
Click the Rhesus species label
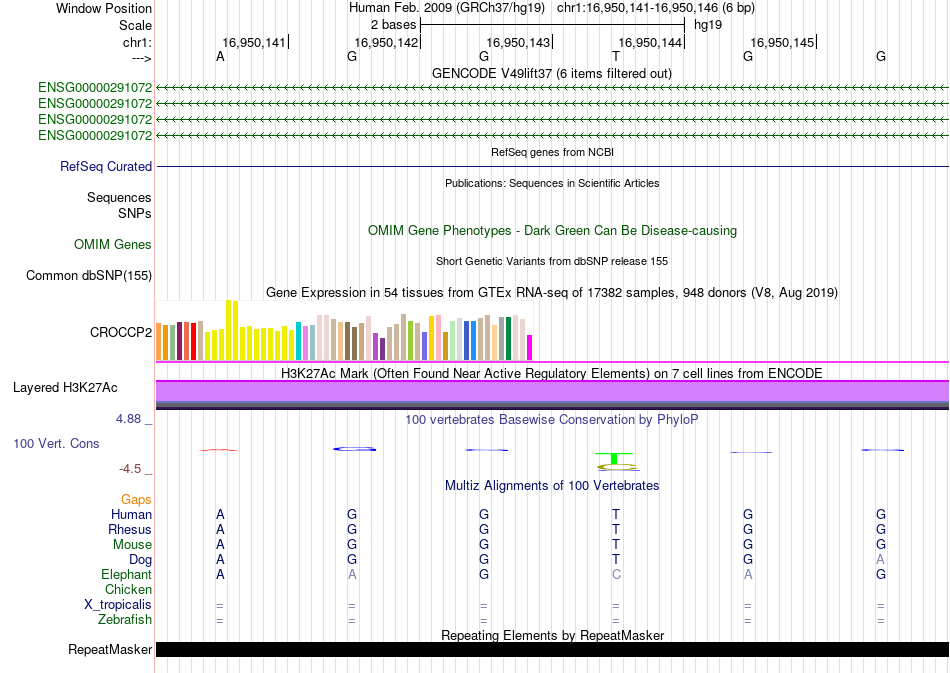tap(130, 529)
